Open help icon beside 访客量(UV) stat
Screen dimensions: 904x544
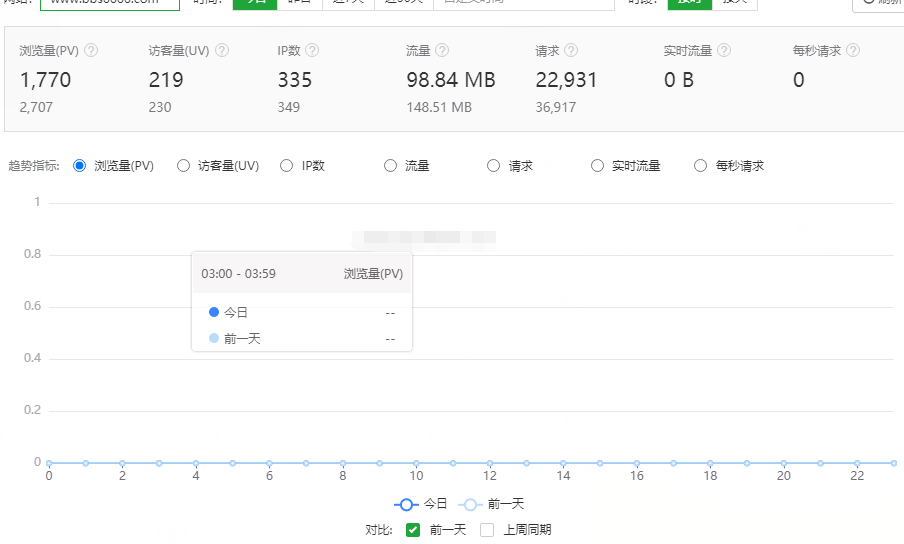coord(222,50)
